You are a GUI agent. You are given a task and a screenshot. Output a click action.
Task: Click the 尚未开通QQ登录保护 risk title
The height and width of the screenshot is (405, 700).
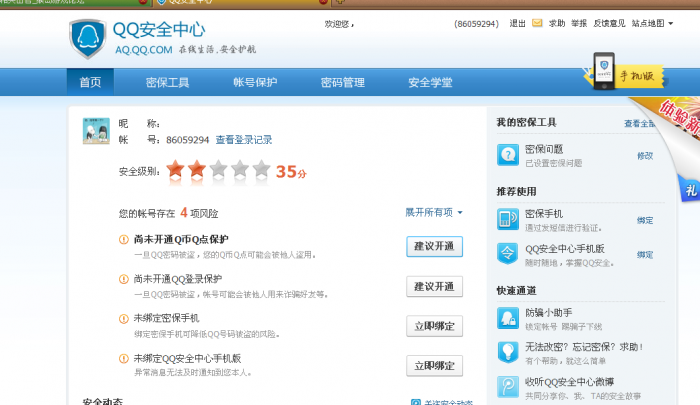178,279
